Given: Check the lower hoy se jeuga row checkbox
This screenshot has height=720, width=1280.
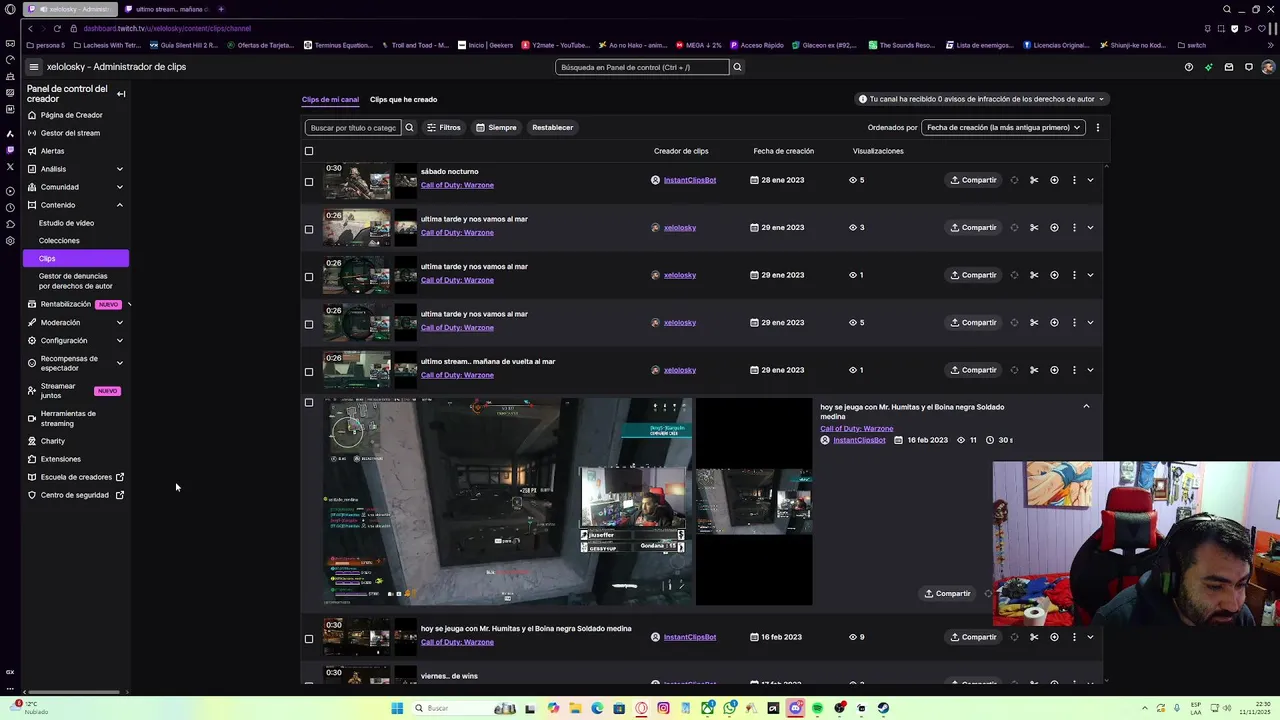Looking at the screenshot, I should tap(309, 639).
